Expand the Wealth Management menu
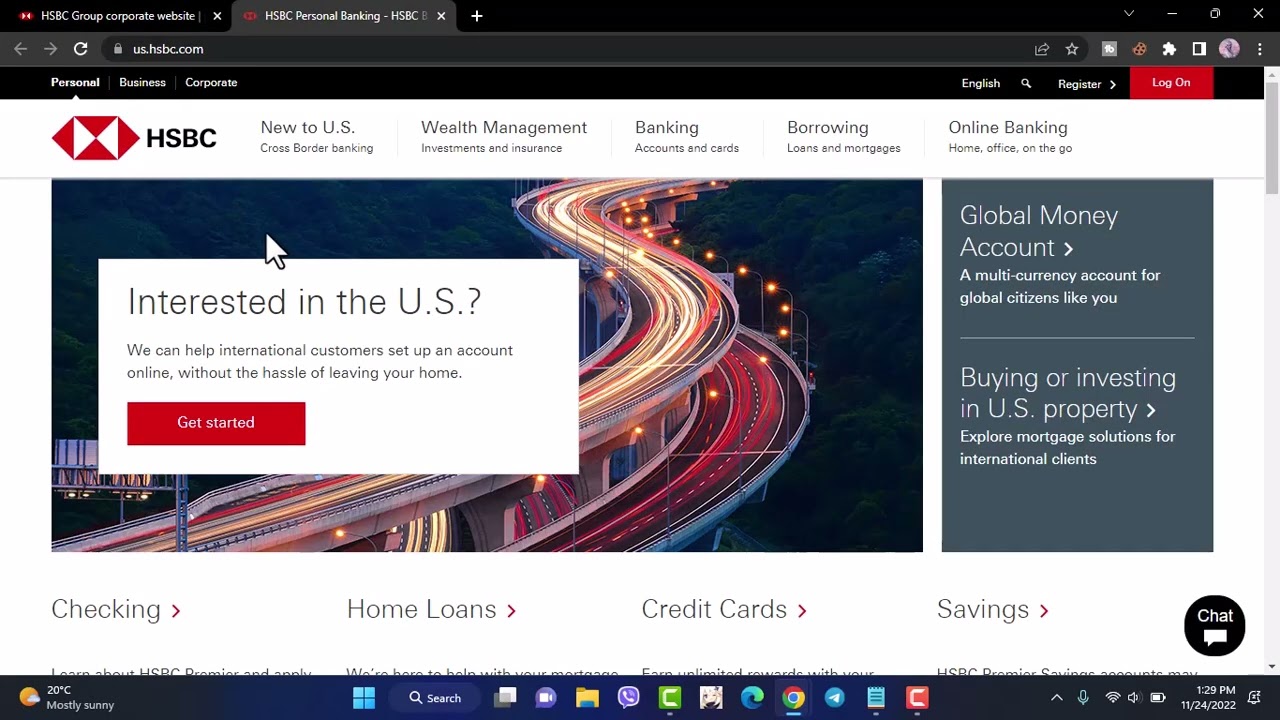The height and width of the screenshot is (720, 1280). (504, 137)
